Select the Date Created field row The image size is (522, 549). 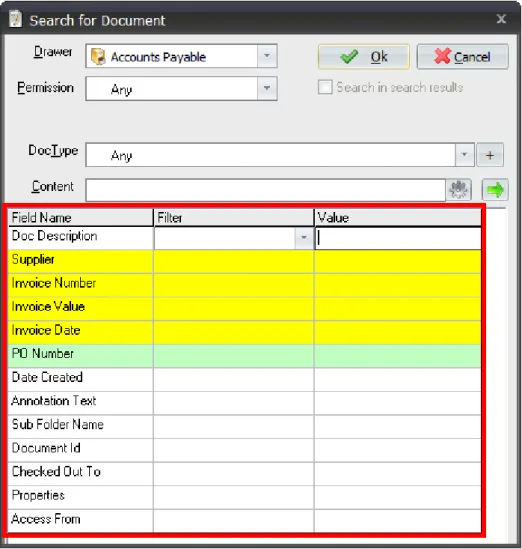click(244, 380)
